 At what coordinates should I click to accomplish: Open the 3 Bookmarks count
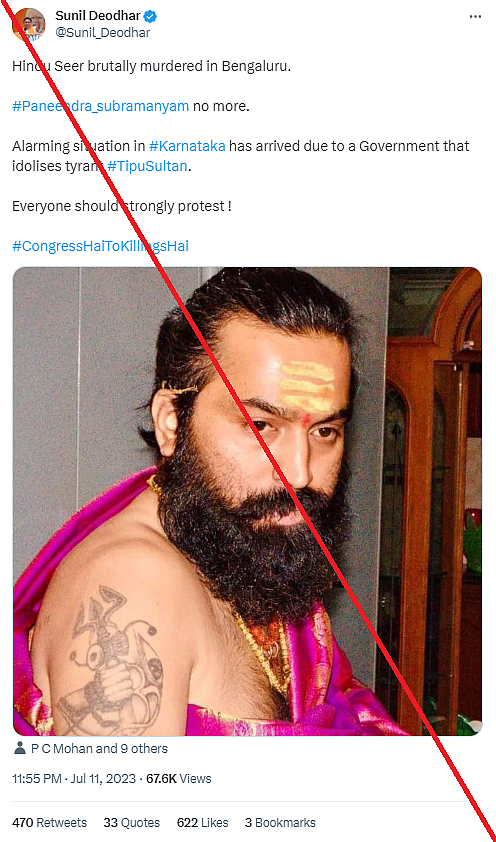coord(280,823)
